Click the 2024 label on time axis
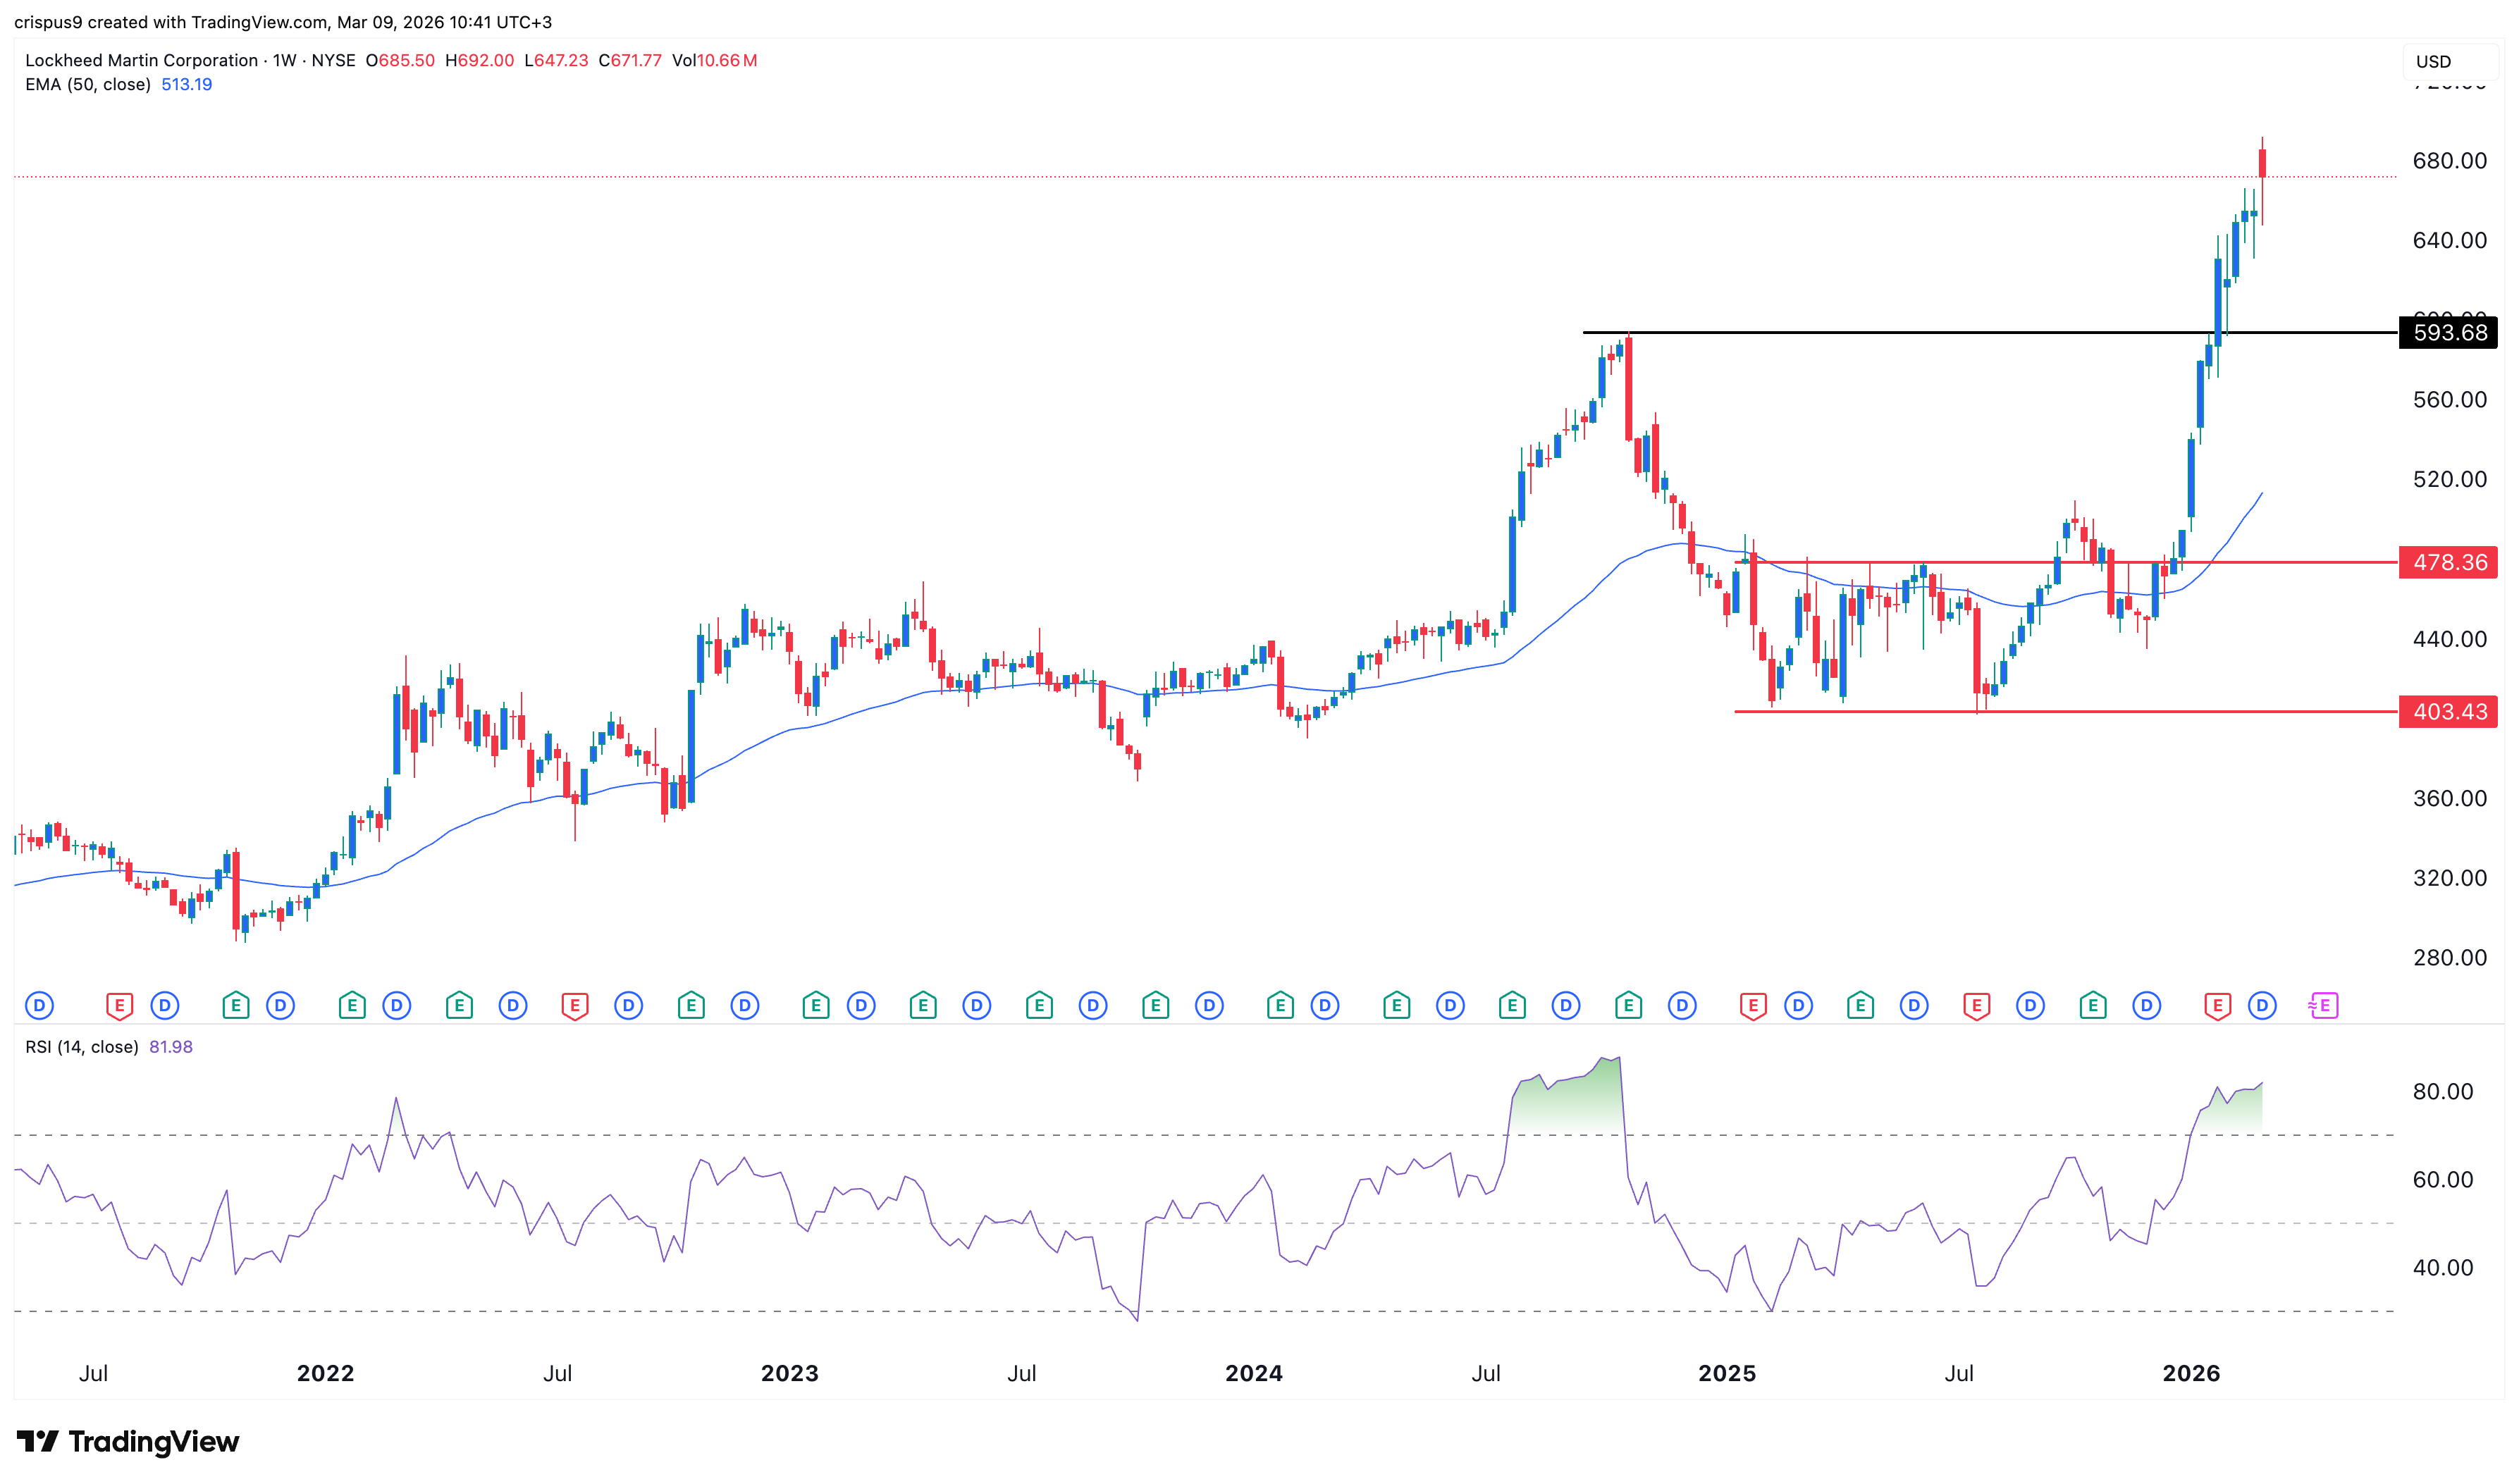 click(1253, 1373)
